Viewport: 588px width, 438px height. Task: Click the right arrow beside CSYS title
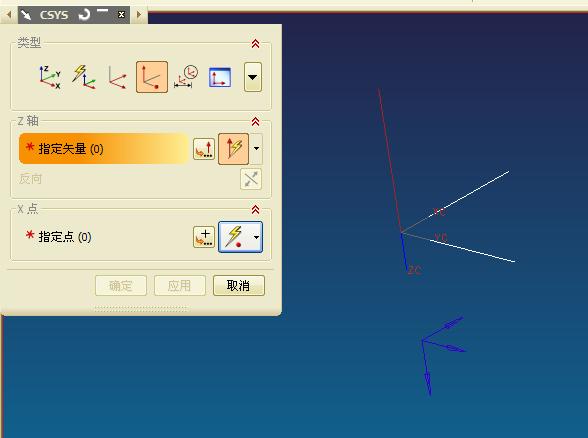click(x=139, y=15)
